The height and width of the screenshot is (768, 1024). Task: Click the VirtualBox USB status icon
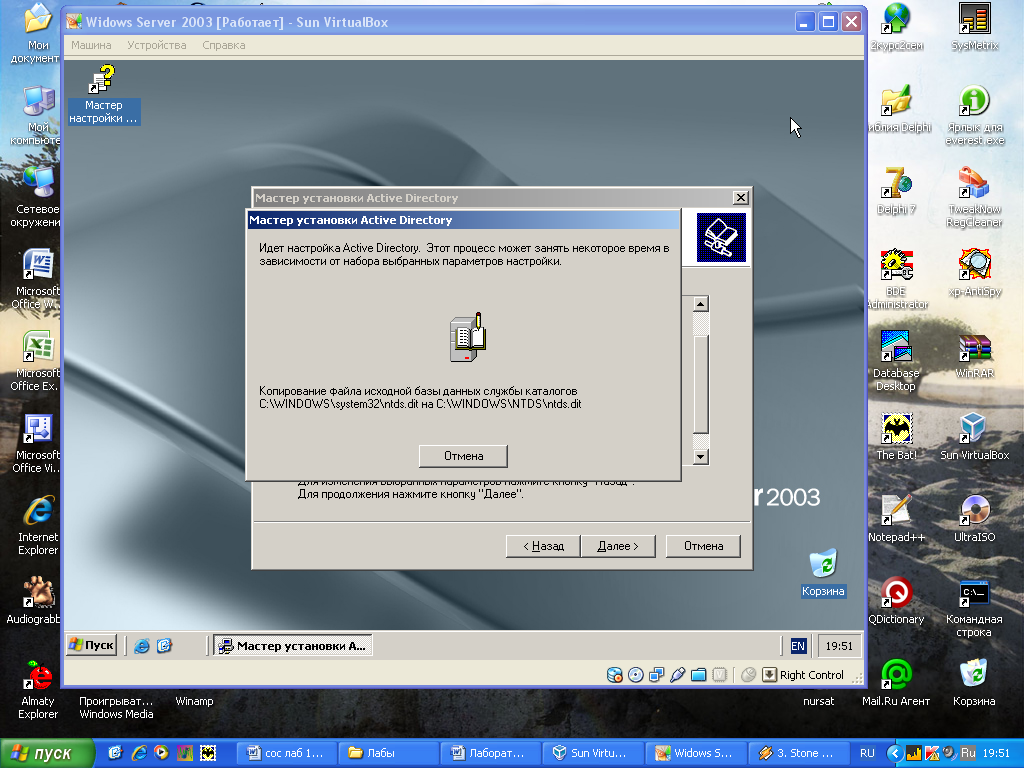tap(677, 675)
